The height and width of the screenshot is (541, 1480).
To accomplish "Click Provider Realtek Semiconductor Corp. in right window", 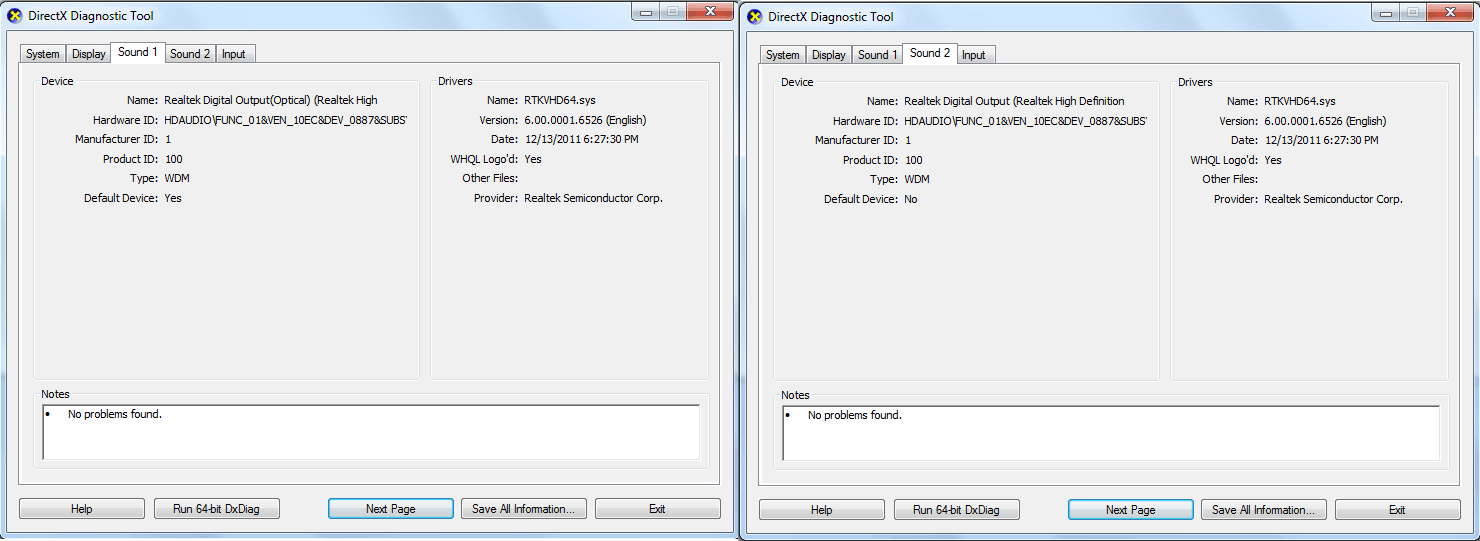I will (x=1334, y=199).
